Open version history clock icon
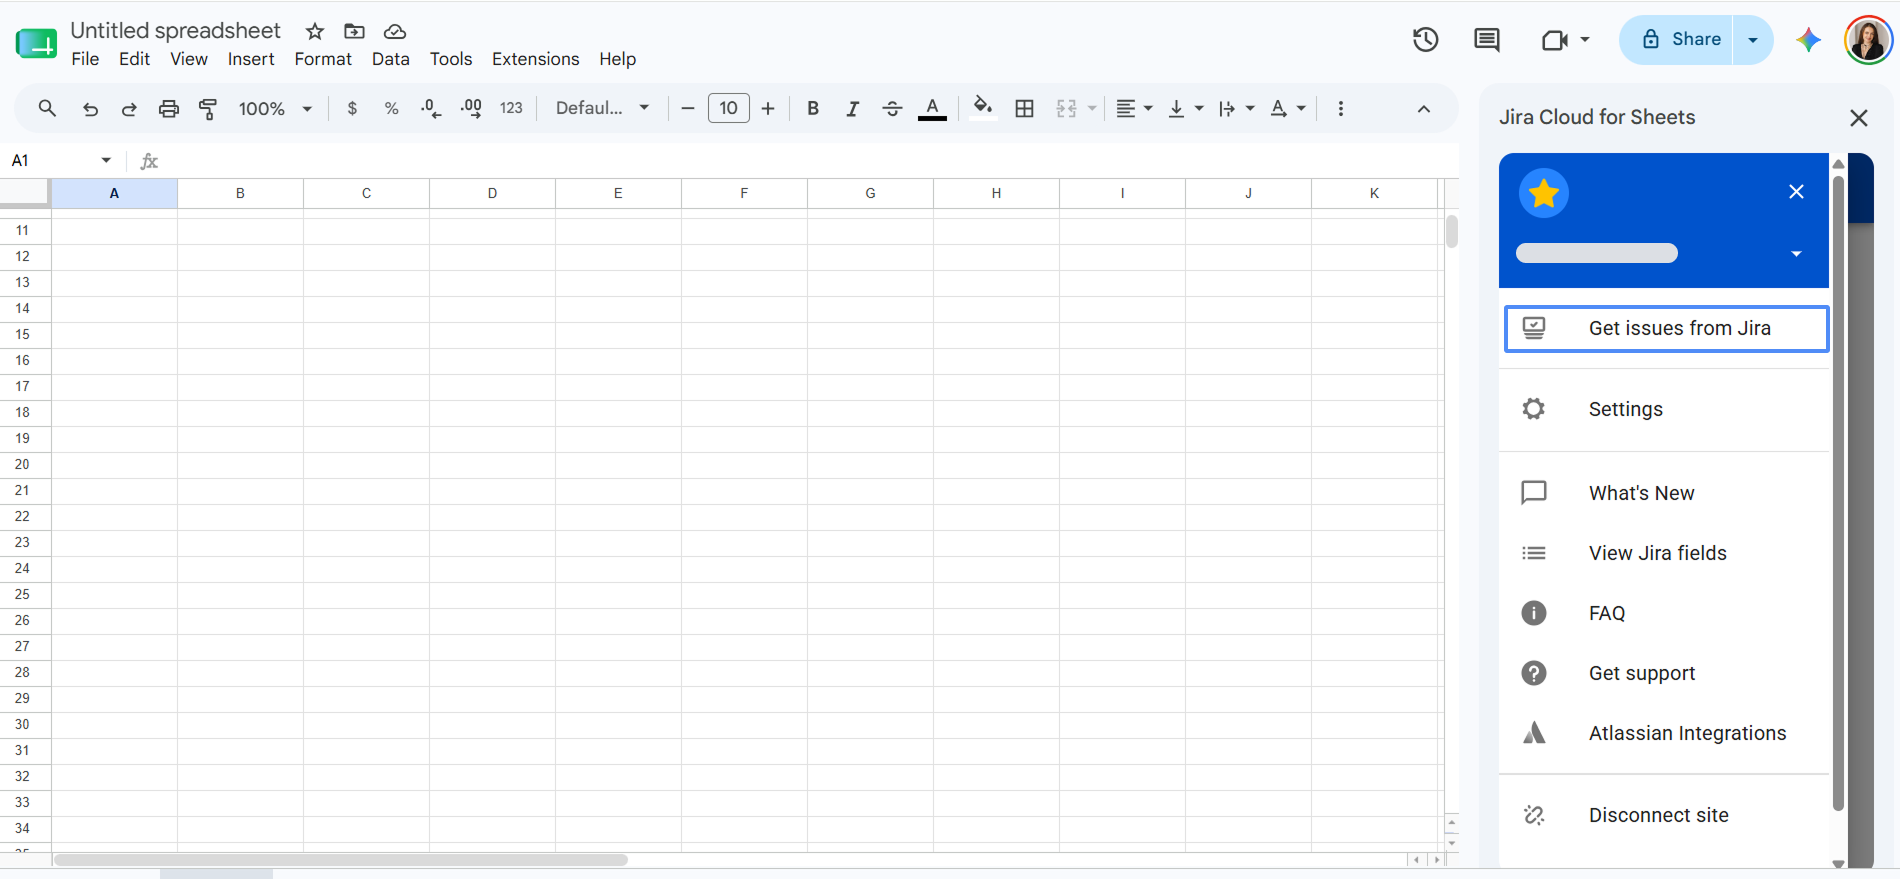Image resolution: width=1900 pixels, height=879 pixels. pyautogui.click(x=1425, y=40)
